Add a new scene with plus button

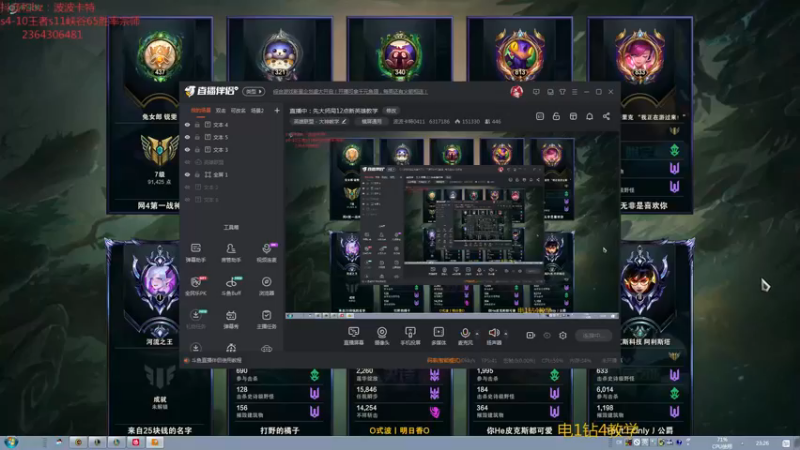tap(277, 110)
